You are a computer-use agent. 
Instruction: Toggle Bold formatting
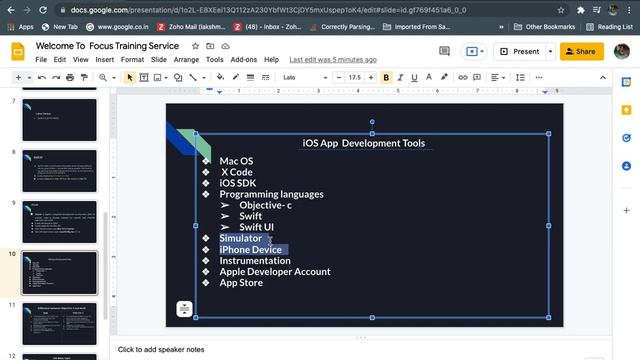click(386, 78)
